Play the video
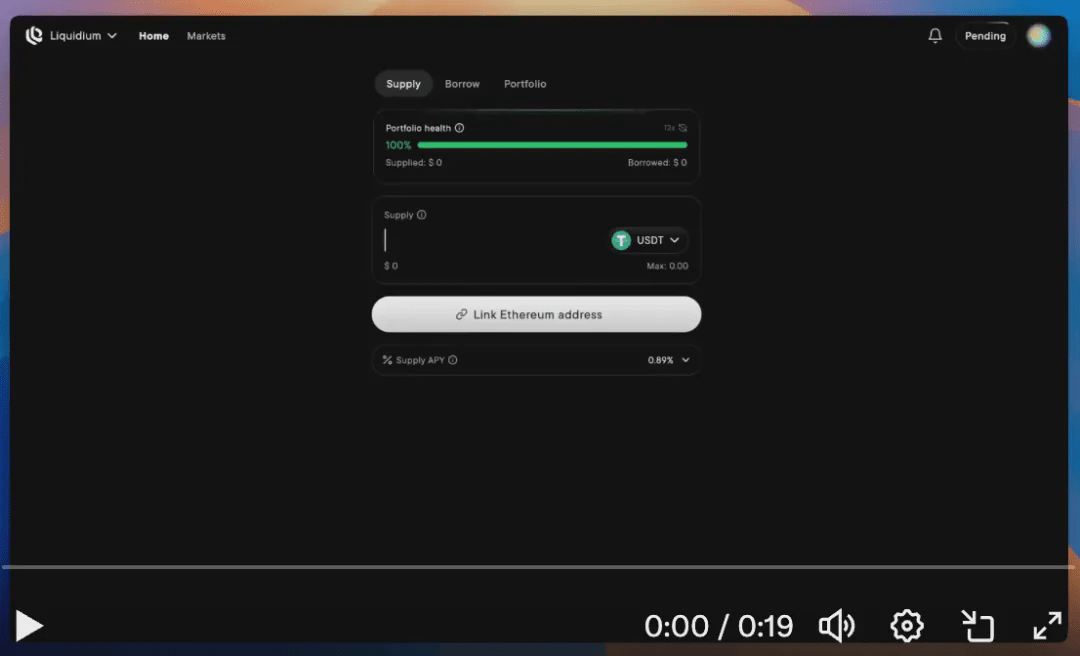 point(29,626)
